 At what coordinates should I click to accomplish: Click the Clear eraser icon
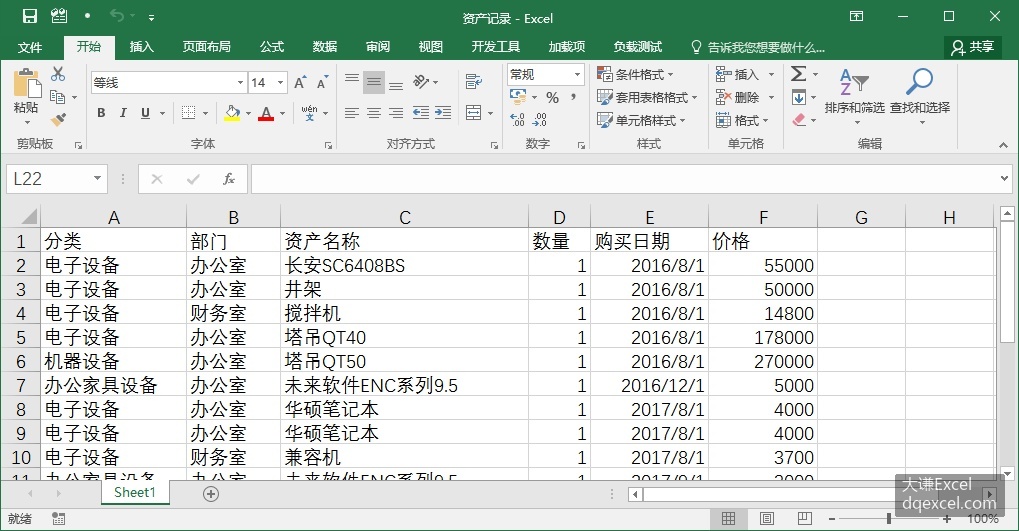[x=799, y=120]
